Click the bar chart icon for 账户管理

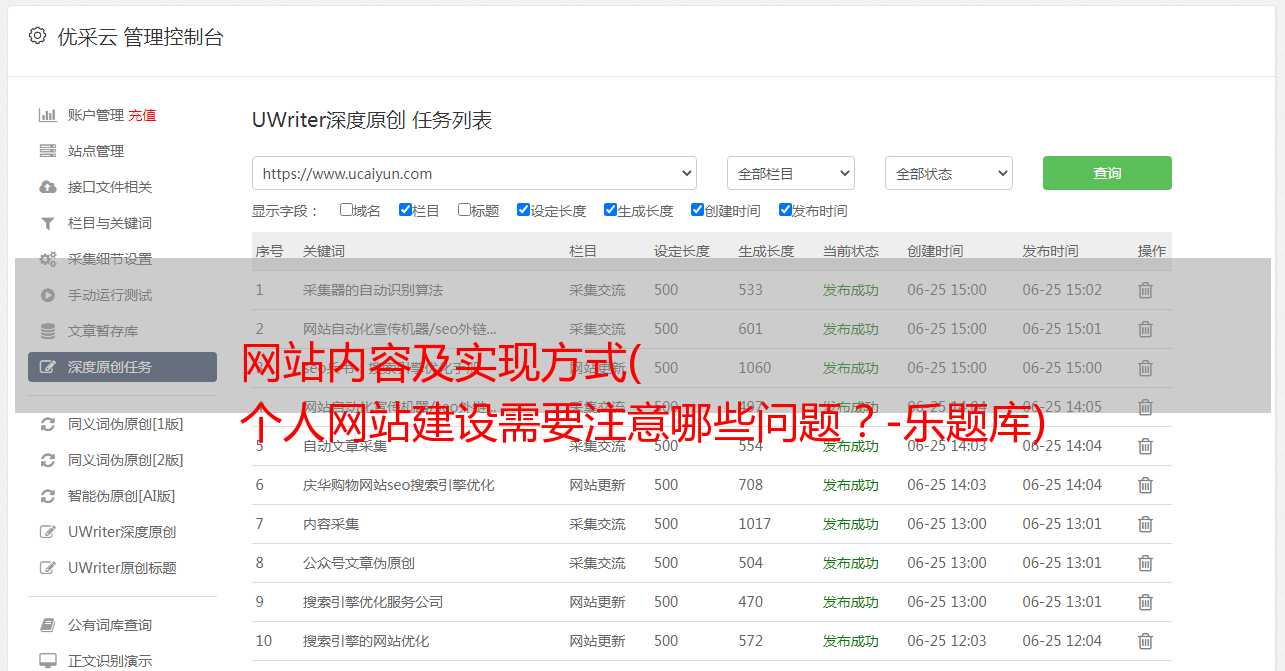pyautogui.click(x=47, y=115)
